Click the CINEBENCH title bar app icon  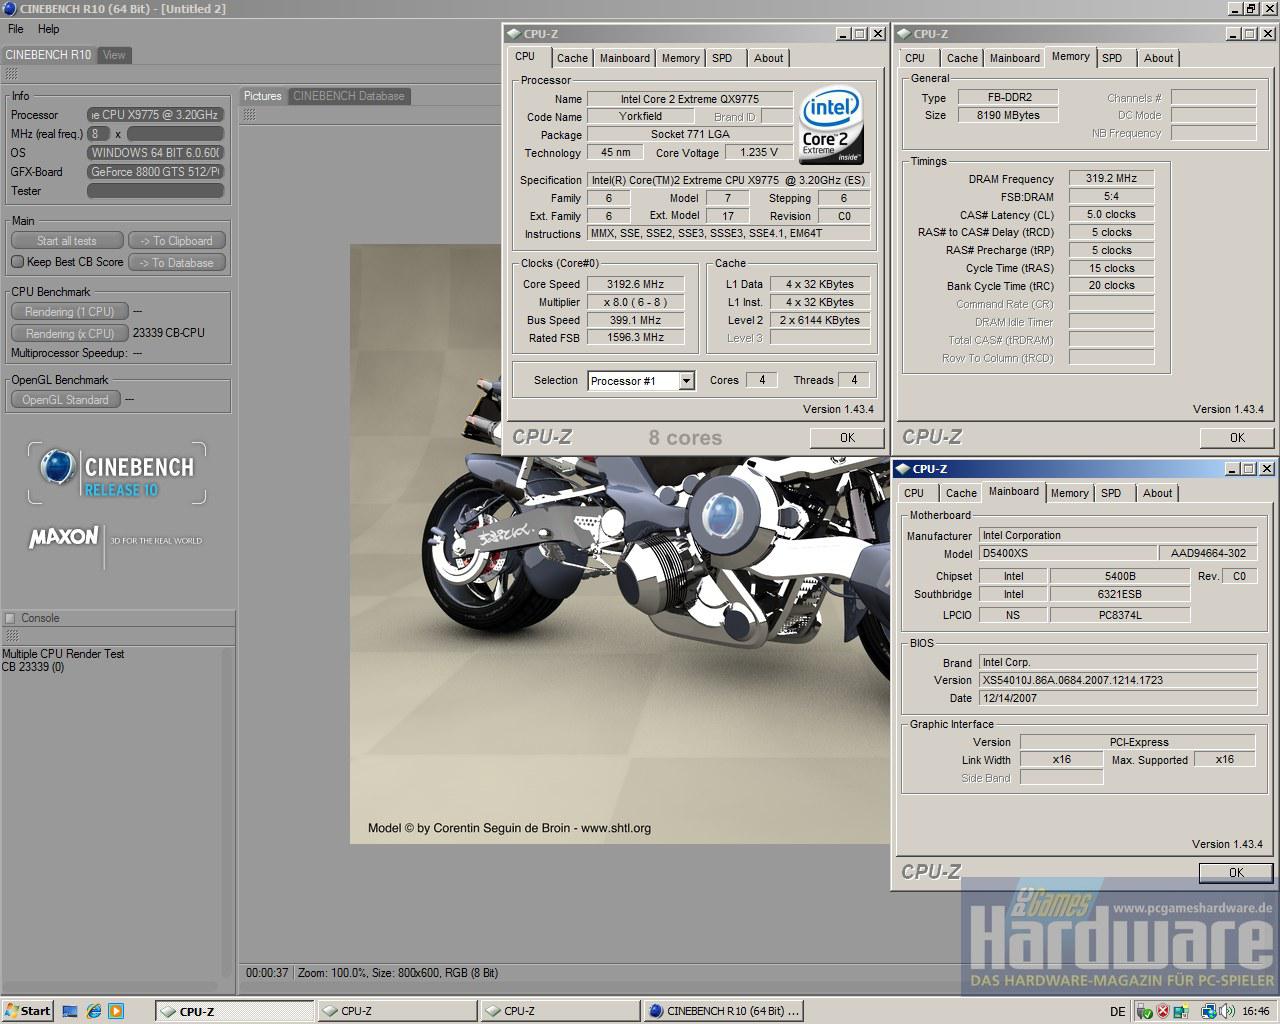tap(9, 8)
